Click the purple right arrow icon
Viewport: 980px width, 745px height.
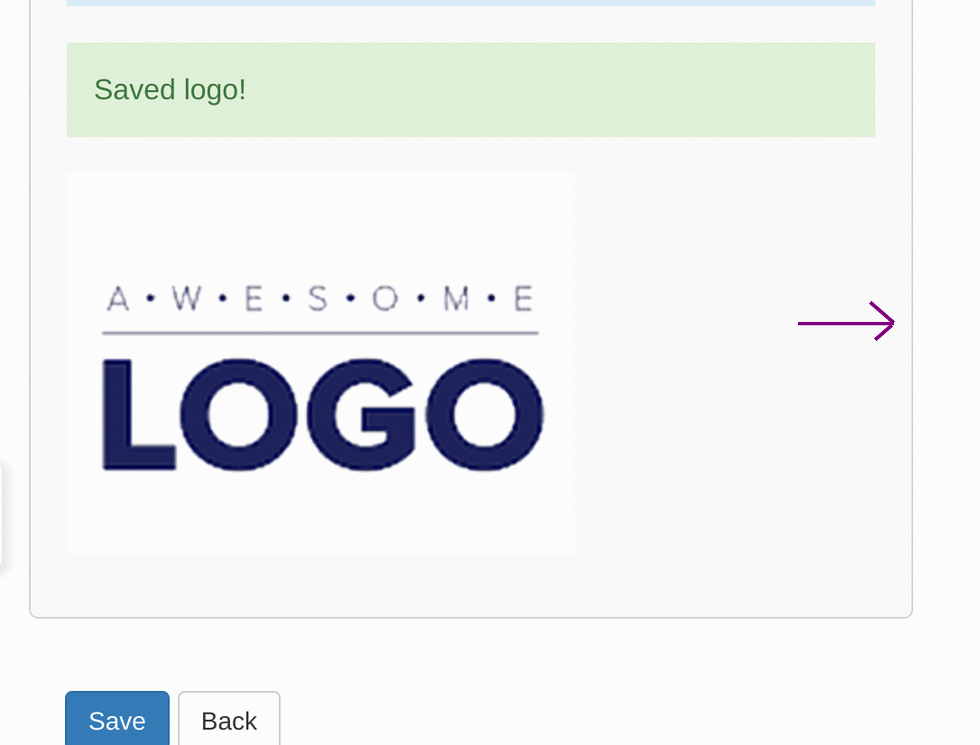(846, 322)
